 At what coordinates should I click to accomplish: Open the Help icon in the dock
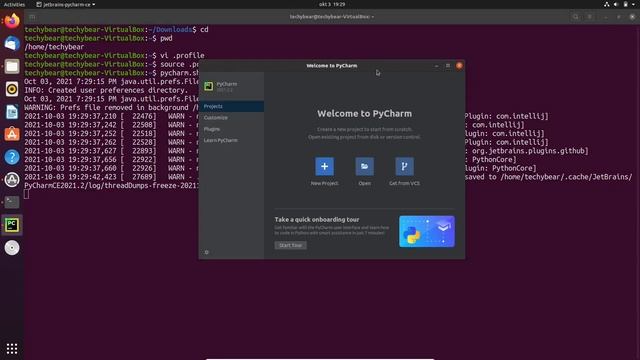click(x=12, y=157)
